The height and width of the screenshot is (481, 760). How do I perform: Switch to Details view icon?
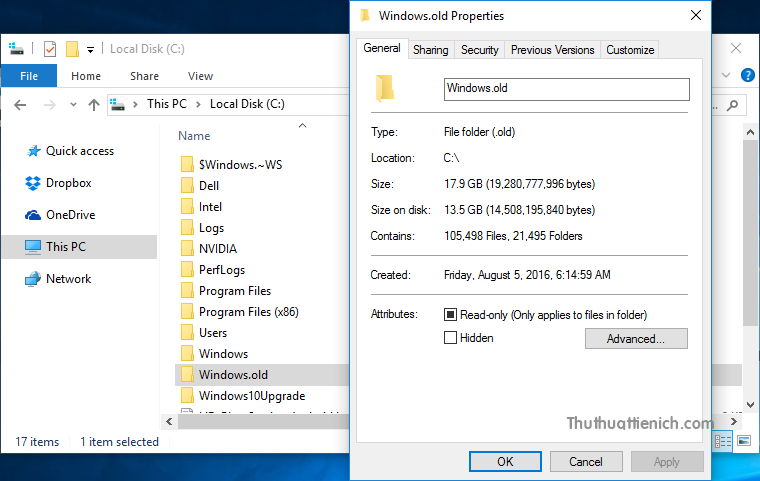(723, 441)
